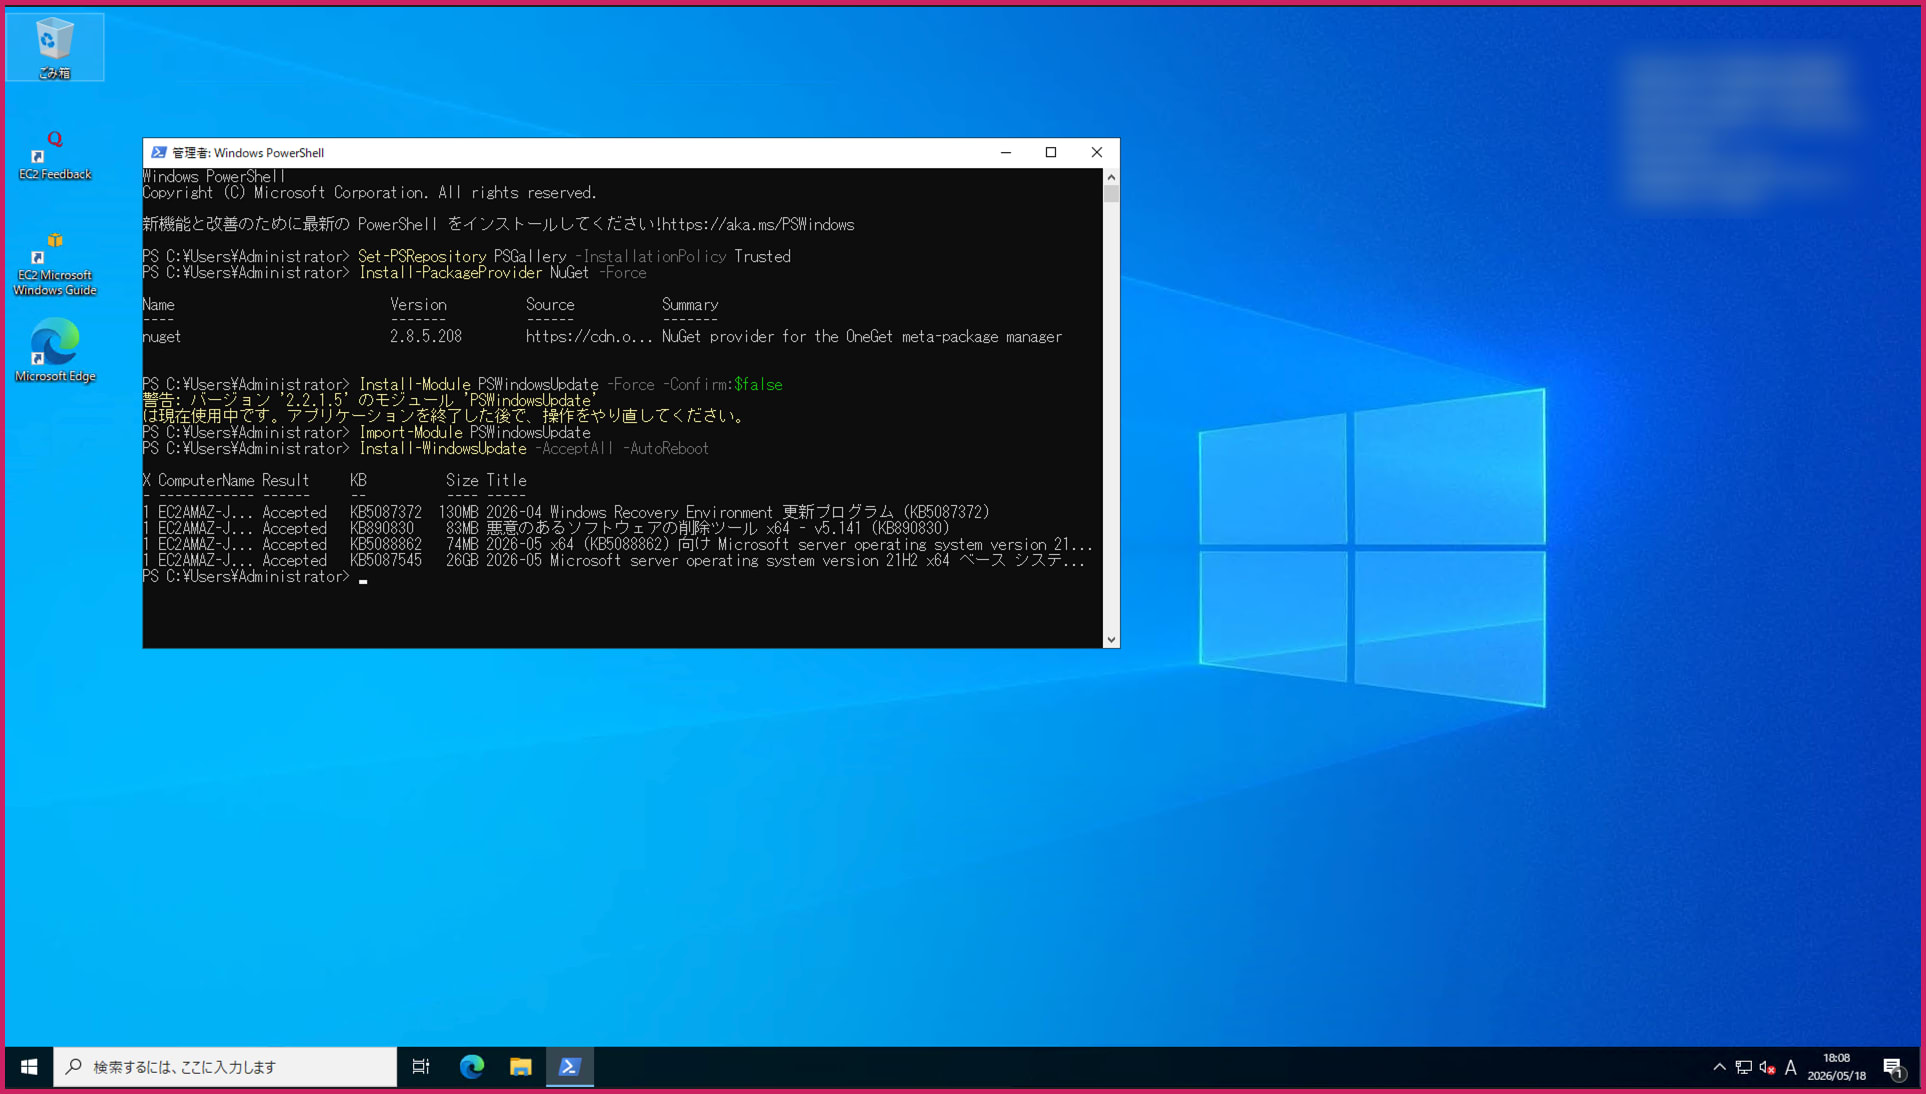Screen dimensions: 1926x1094
Task: Maximize the PowerShell window
Action: tap(1051, 153)
